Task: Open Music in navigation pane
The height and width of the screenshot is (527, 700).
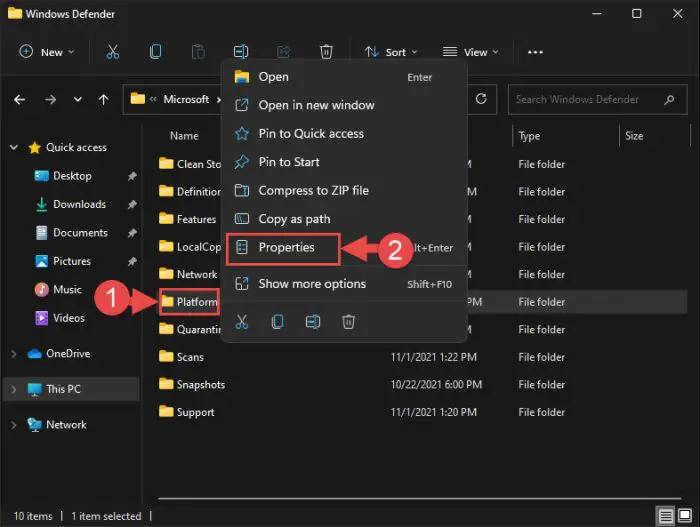Action: pyautogui.click(x=67, y=289)
